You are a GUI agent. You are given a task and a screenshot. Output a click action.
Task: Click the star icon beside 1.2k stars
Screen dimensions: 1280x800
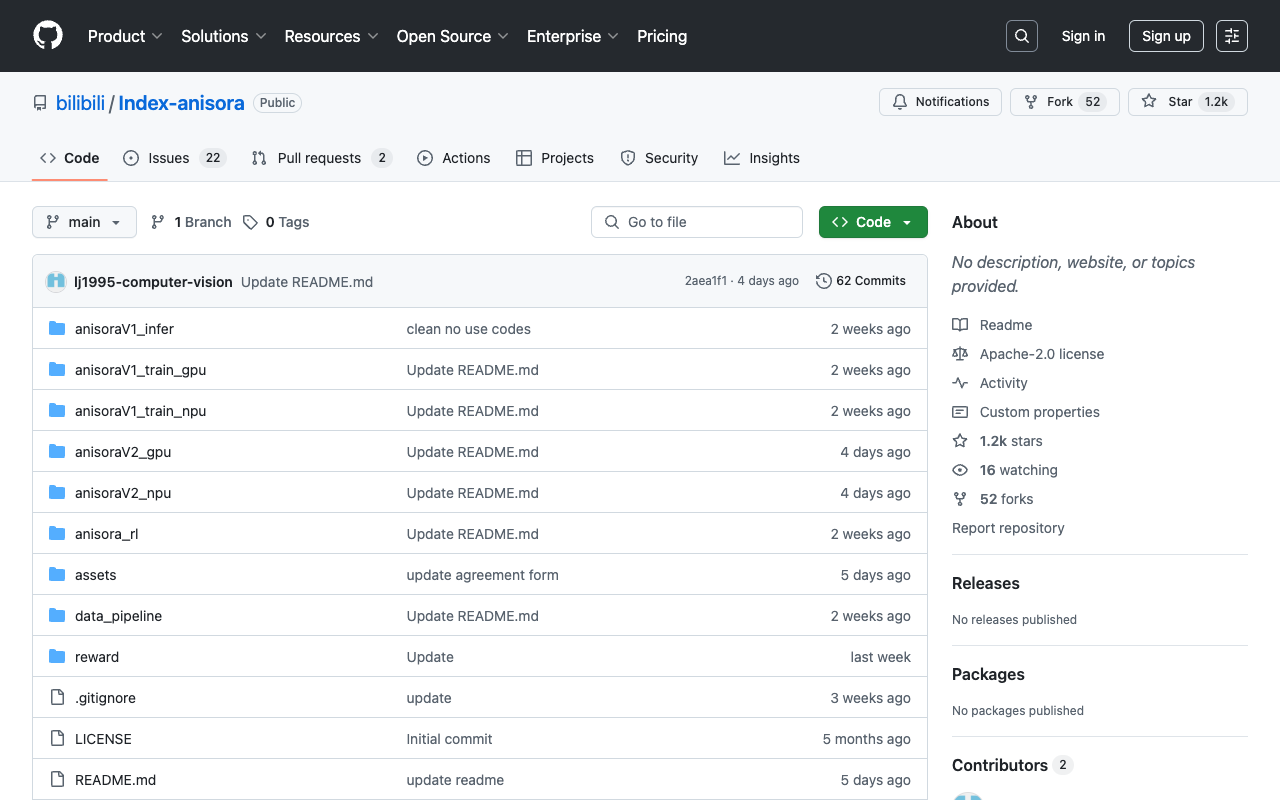960,441
